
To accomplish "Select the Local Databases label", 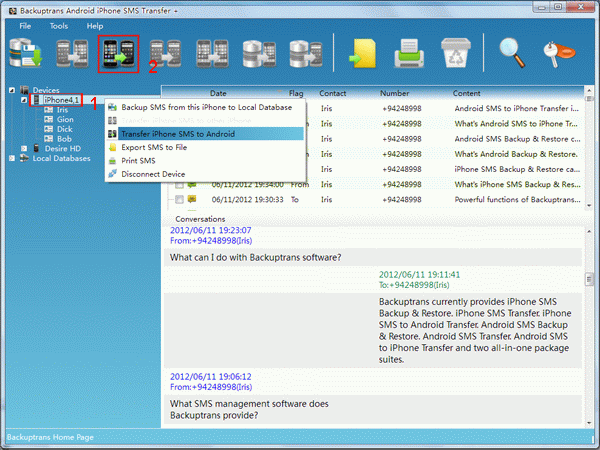I will [61, 158].
